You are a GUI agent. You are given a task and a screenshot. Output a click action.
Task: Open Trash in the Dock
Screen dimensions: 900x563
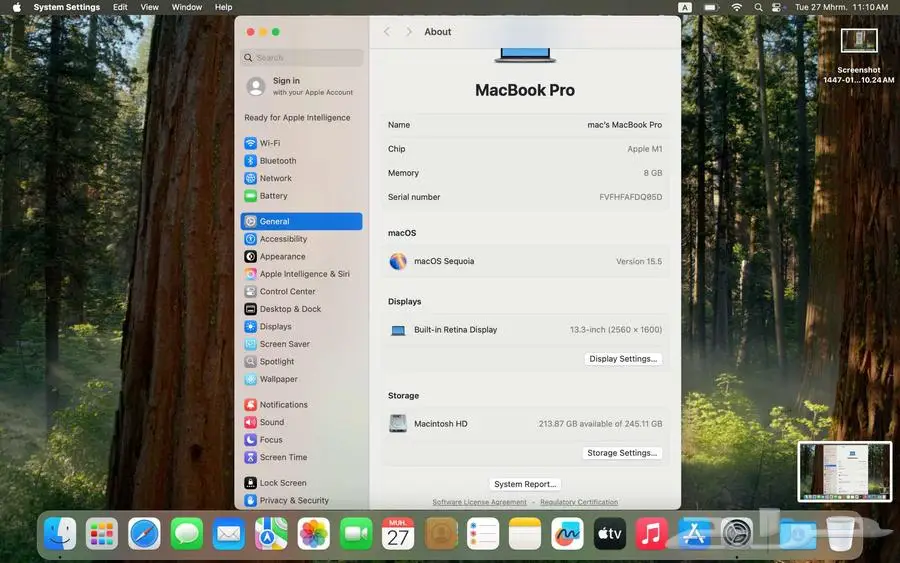click(x=841, y=534)
